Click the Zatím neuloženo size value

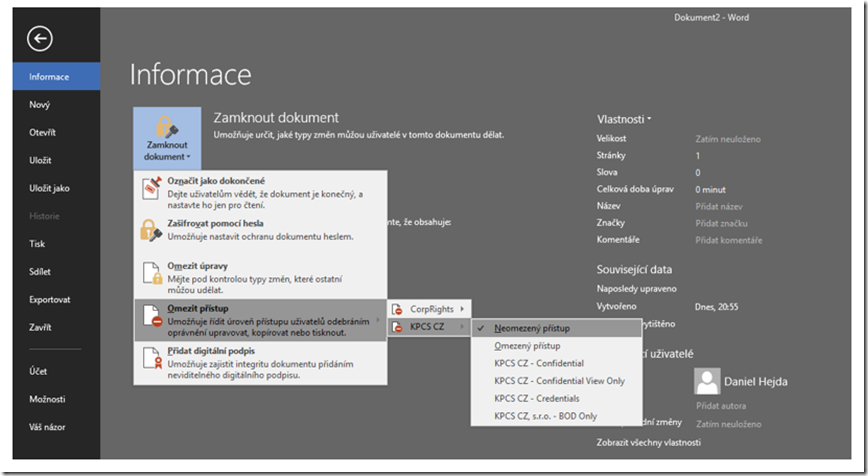tap(728, 139)
